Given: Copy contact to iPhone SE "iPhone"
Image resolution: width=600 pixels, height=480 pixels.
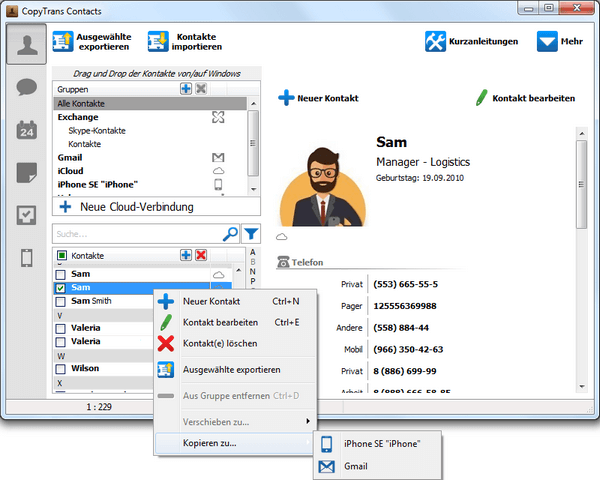Looking at the screenshot, I should (x=377, y=444).
